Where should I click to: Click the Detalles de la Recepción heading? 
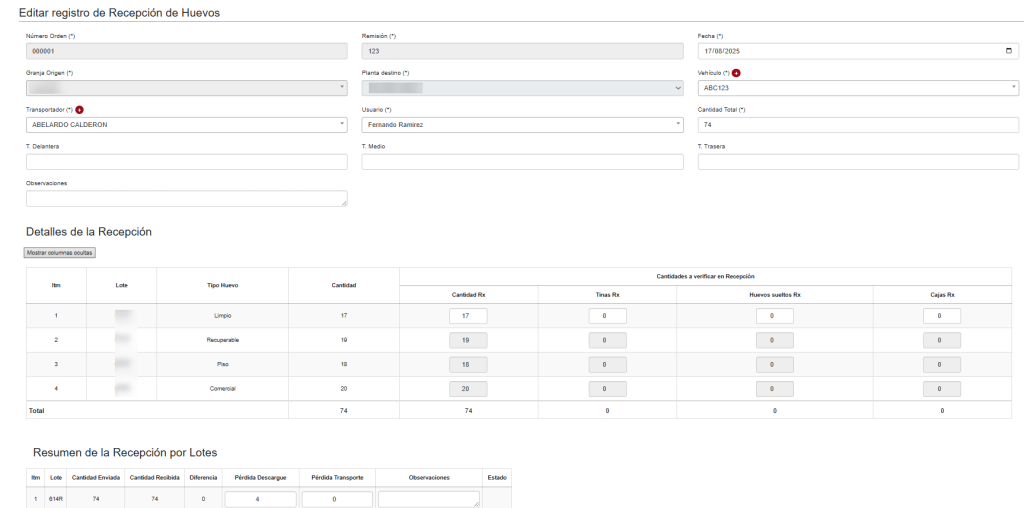coord(89,232)
